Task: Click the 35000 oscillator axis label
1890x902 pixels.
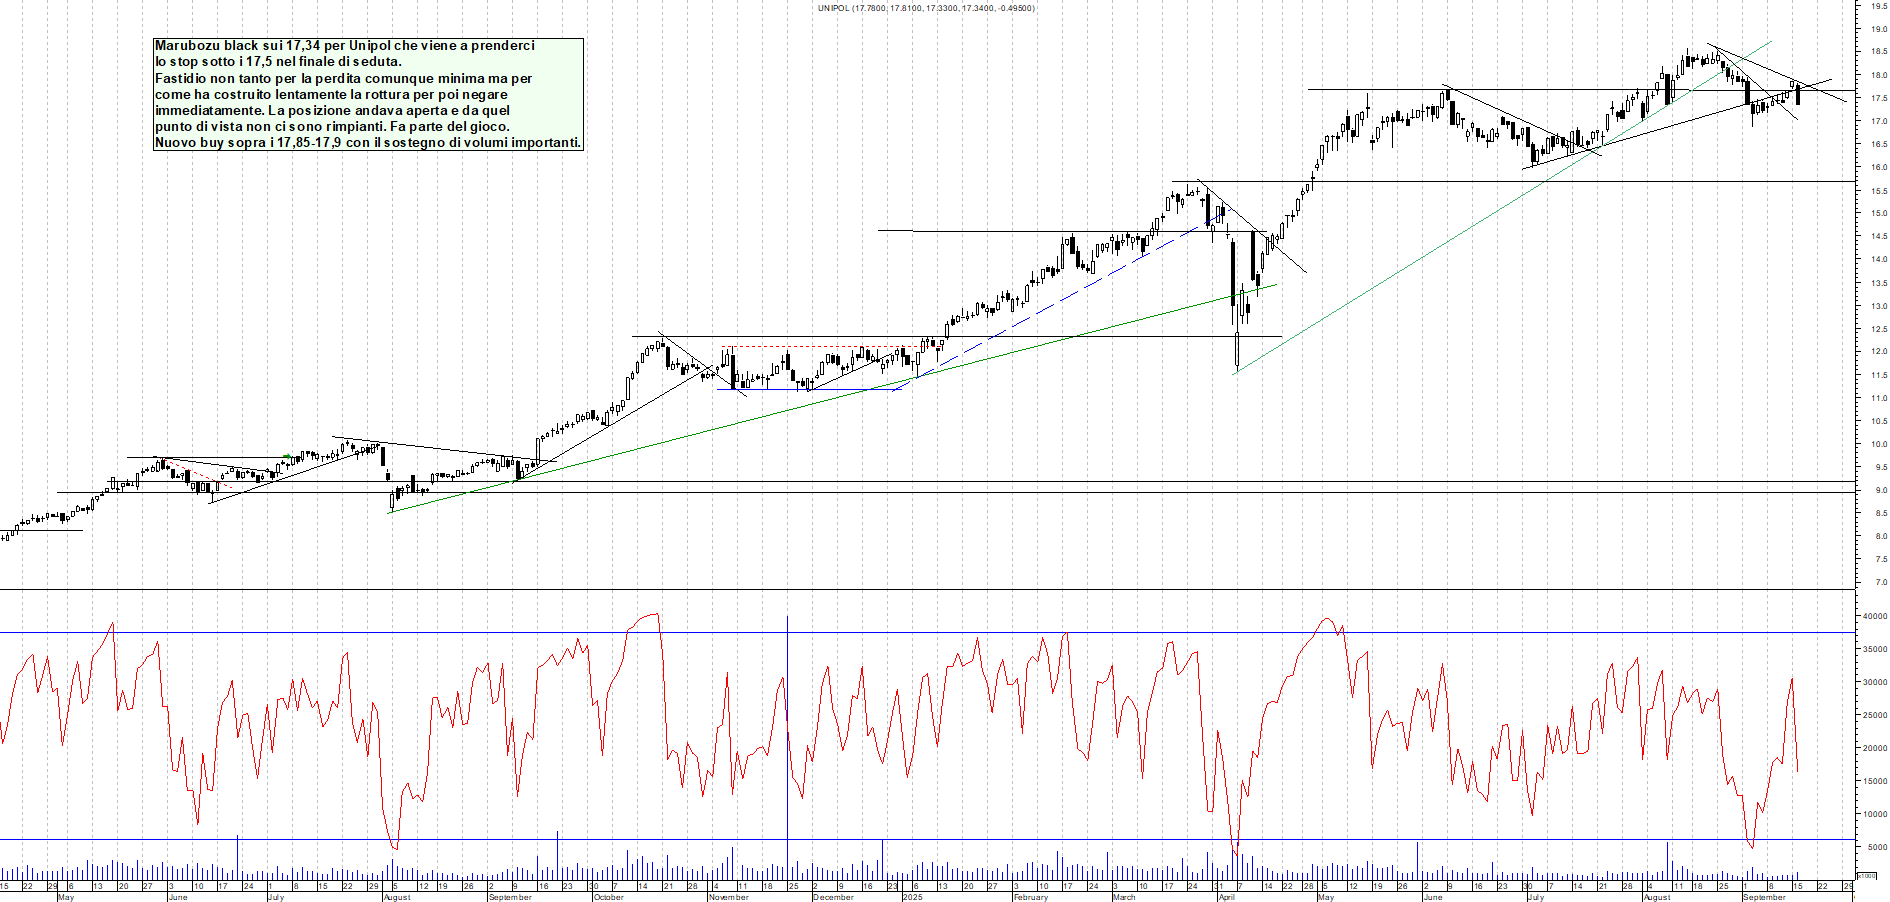Action: pyautogui.click(x=1874, y=649)
